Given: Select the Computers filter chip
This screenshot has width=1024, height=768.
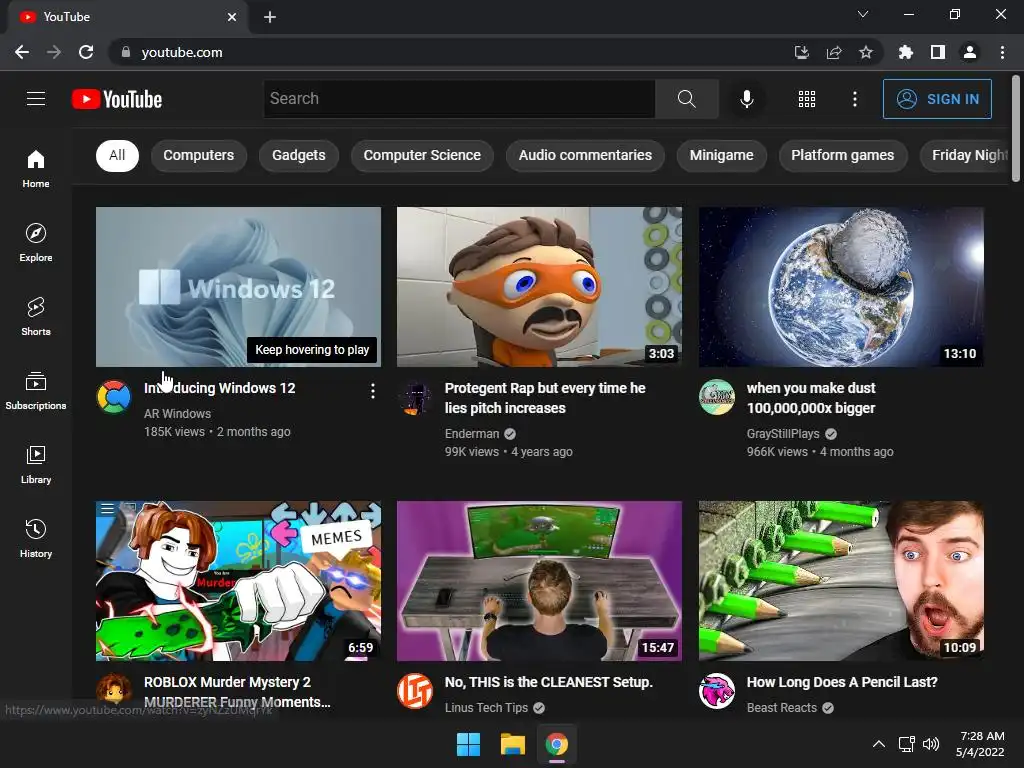Looking at the screenshot, I should pos(199,155).
